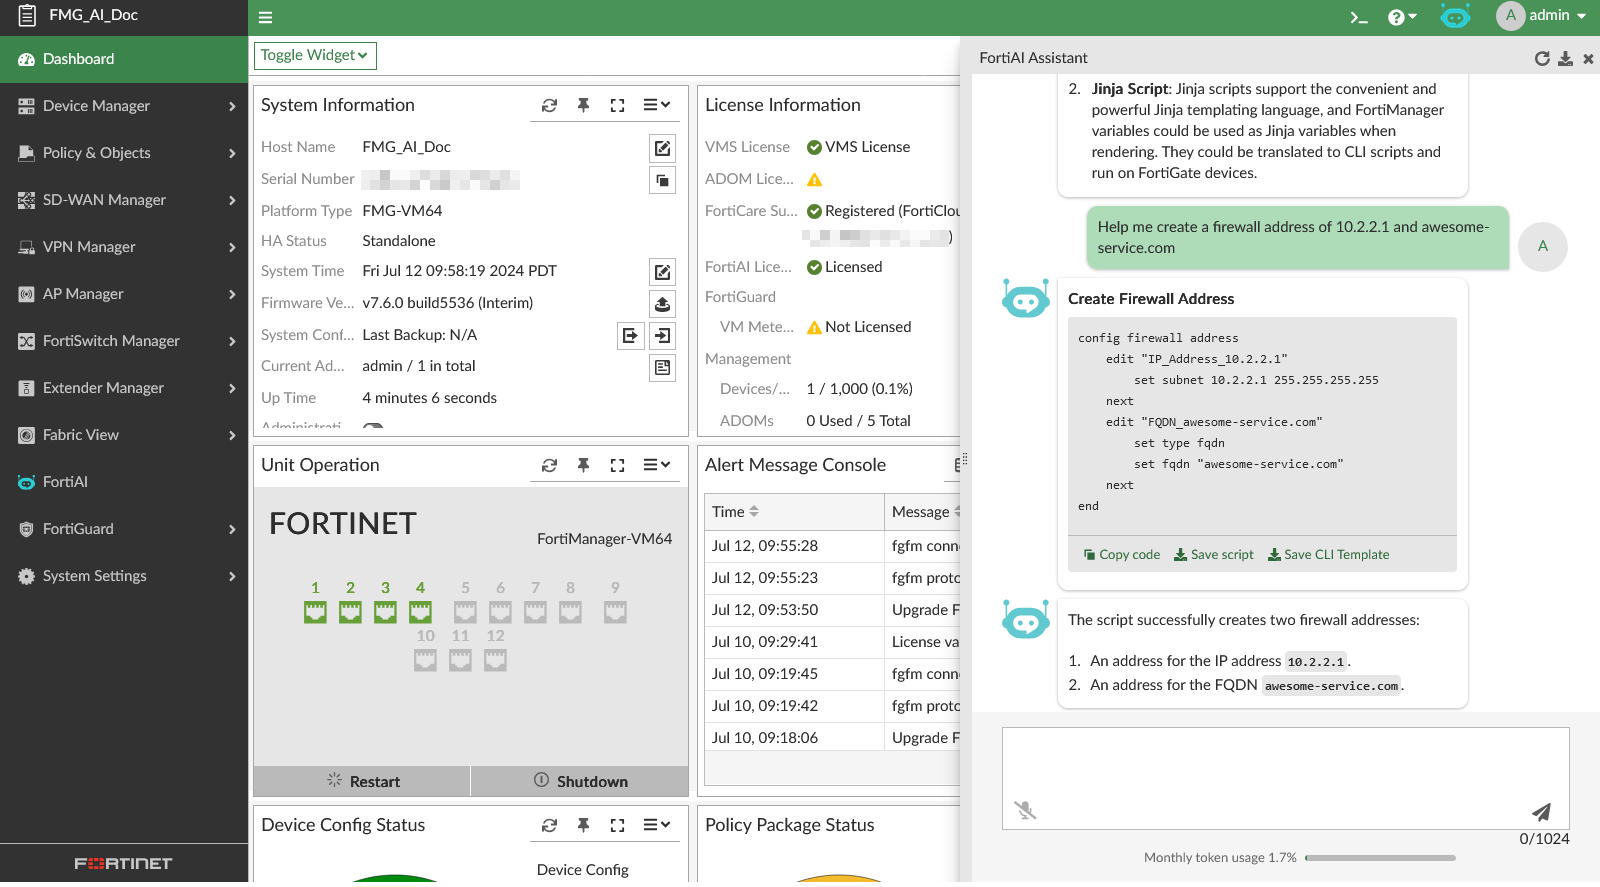Screen dimensions: 1600x887
Task: Click the FortiAI robot icon in header
Action: tap(1454, 16)
